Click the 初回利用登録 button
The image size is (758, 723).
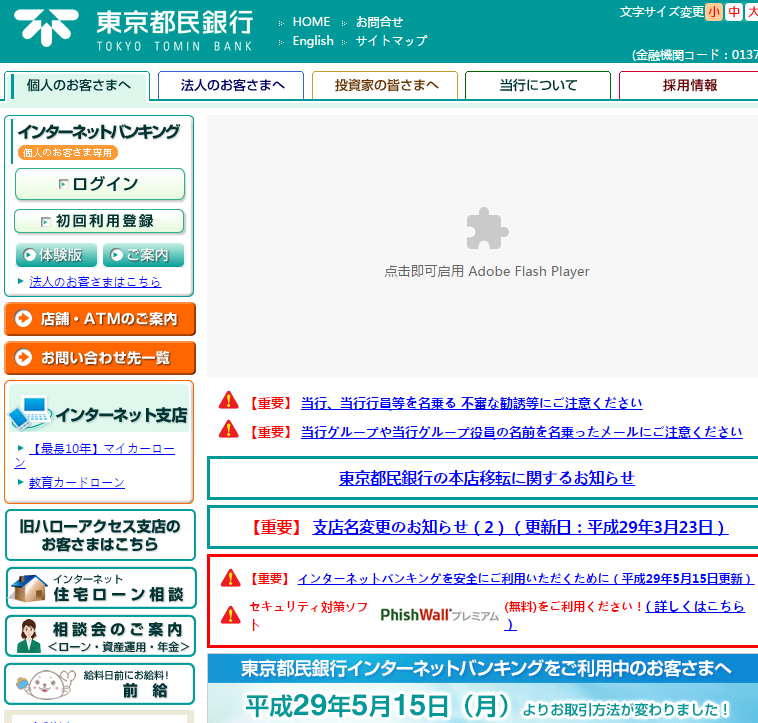point(100,221)
